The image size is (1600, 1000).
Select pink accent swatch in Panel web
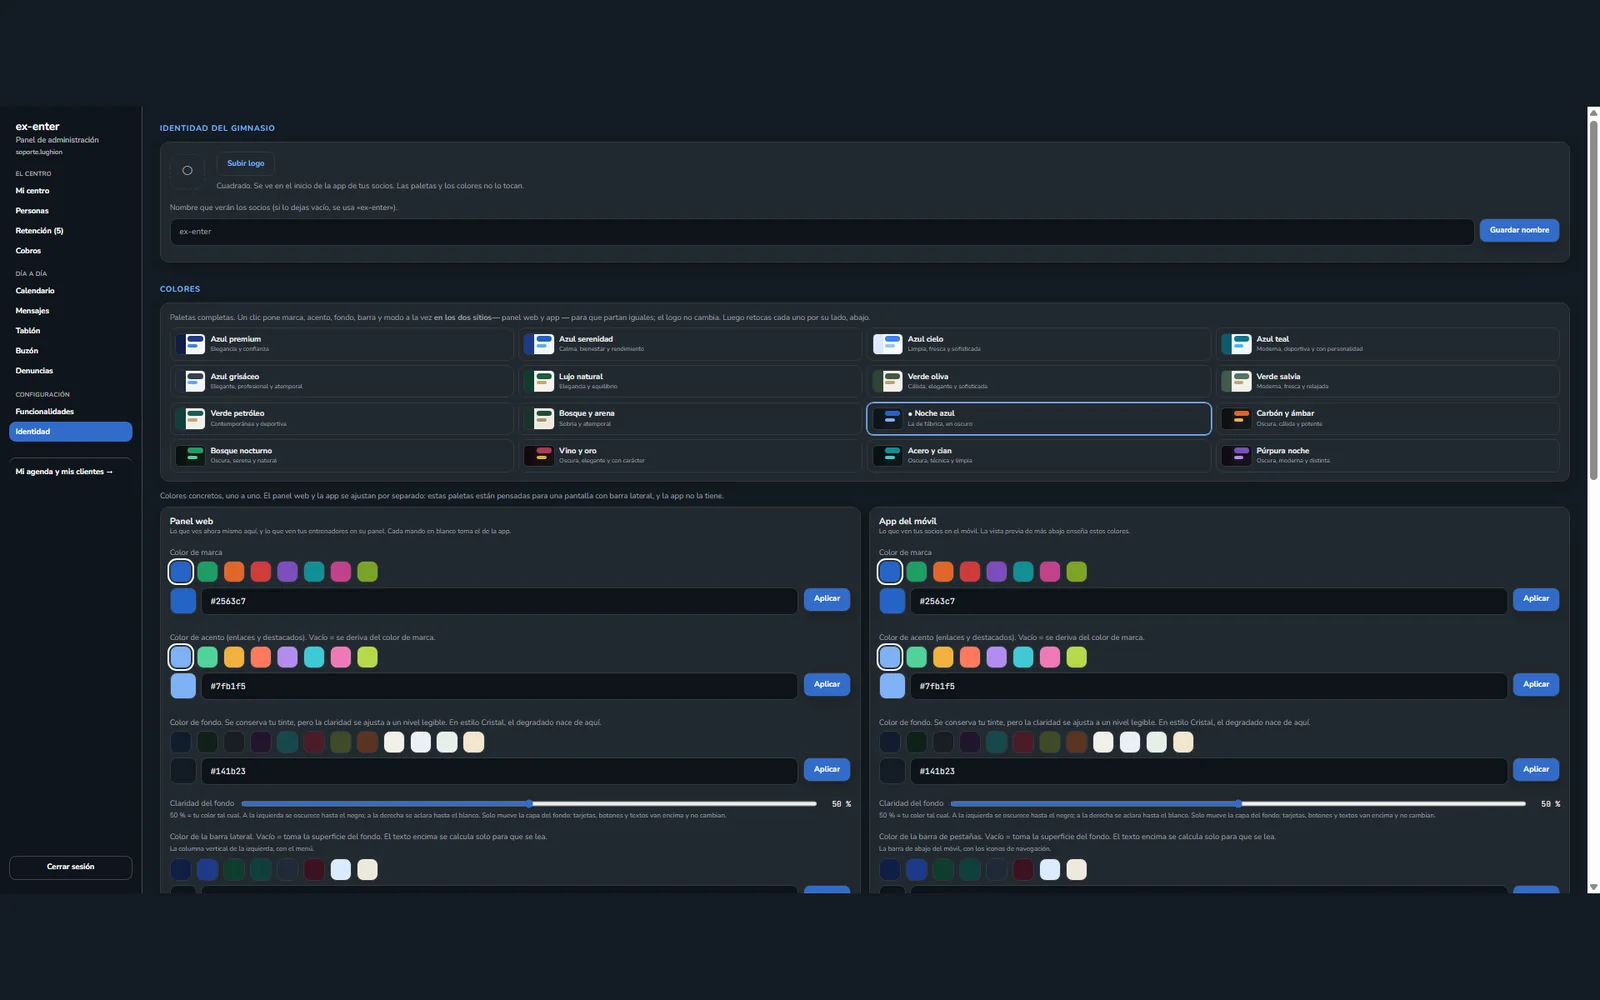tap(341, 657)
